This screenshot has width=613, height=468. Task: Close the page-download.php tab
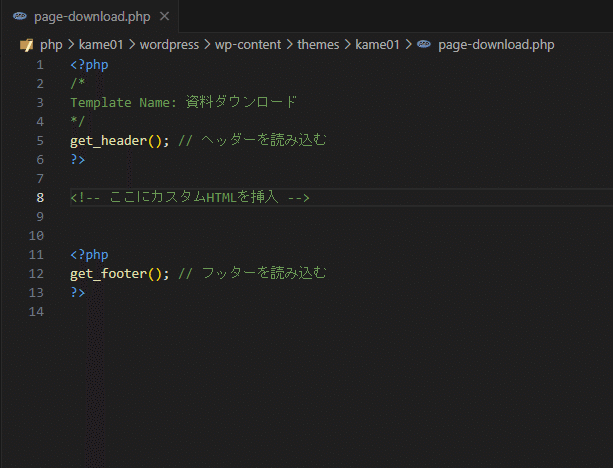point(165,16)
